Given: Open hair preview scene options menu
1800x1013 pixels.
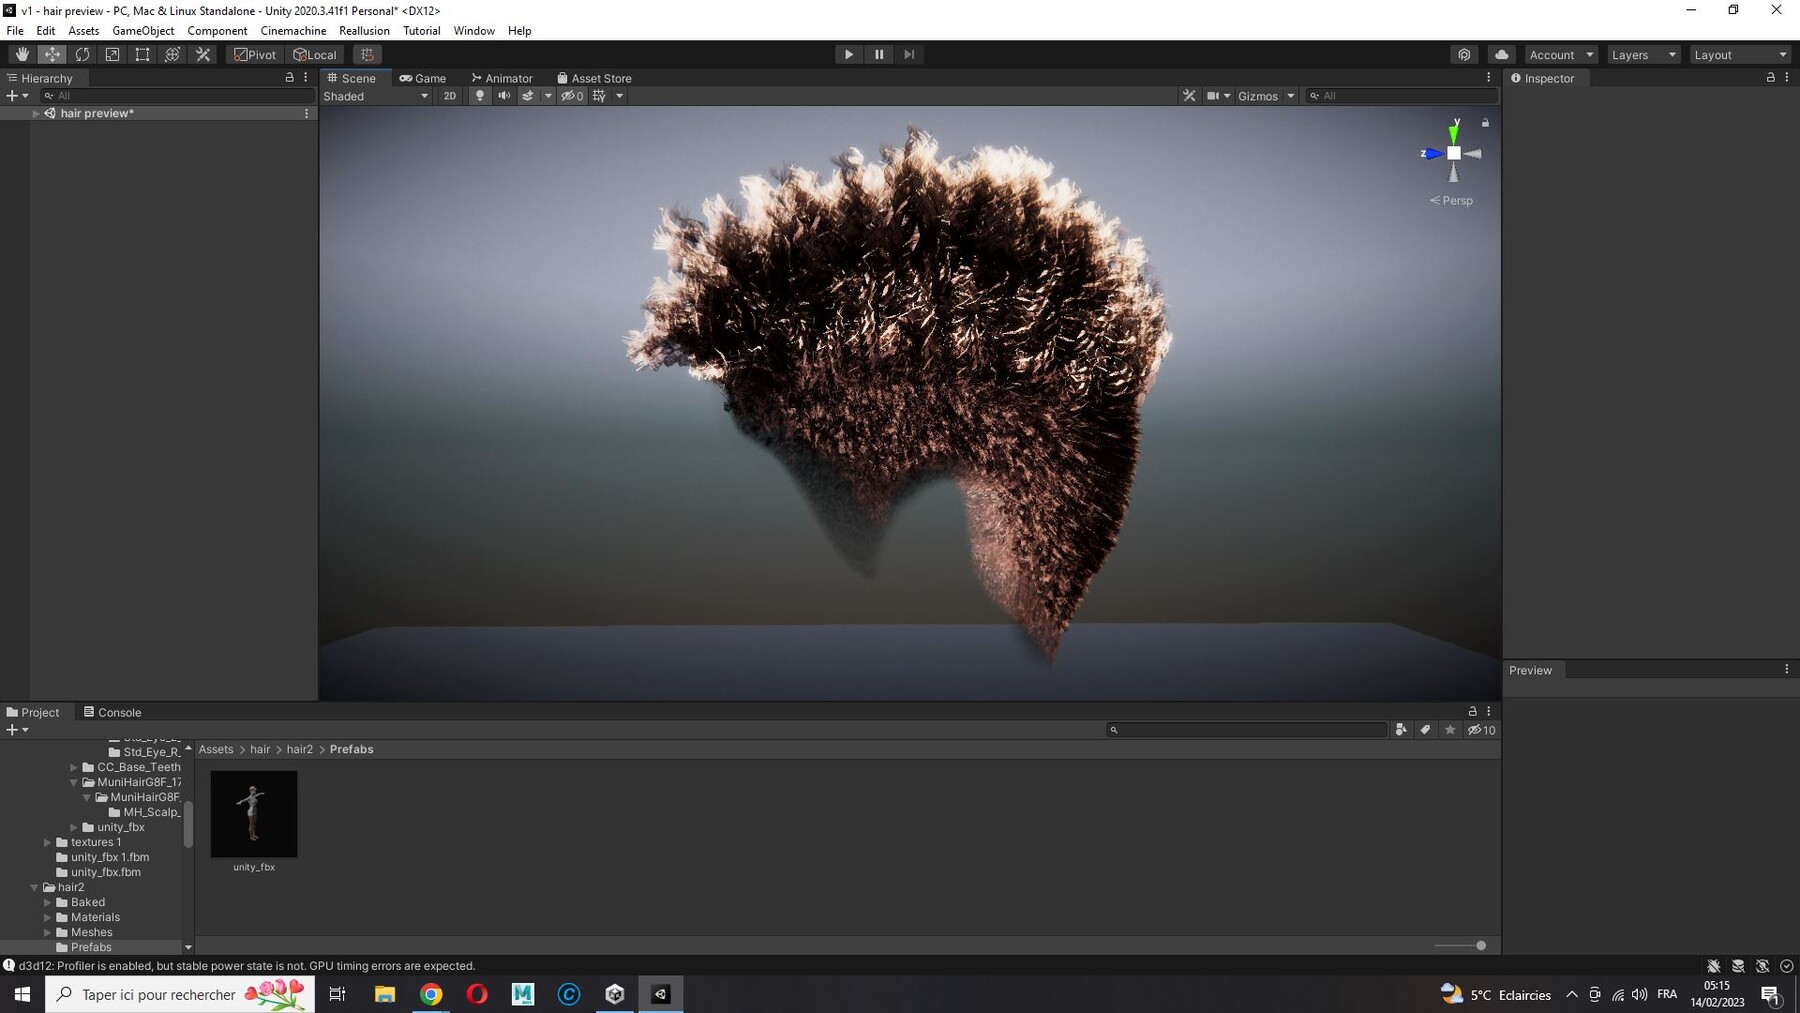Looking at the screenshot, I should tap(306, 113).
